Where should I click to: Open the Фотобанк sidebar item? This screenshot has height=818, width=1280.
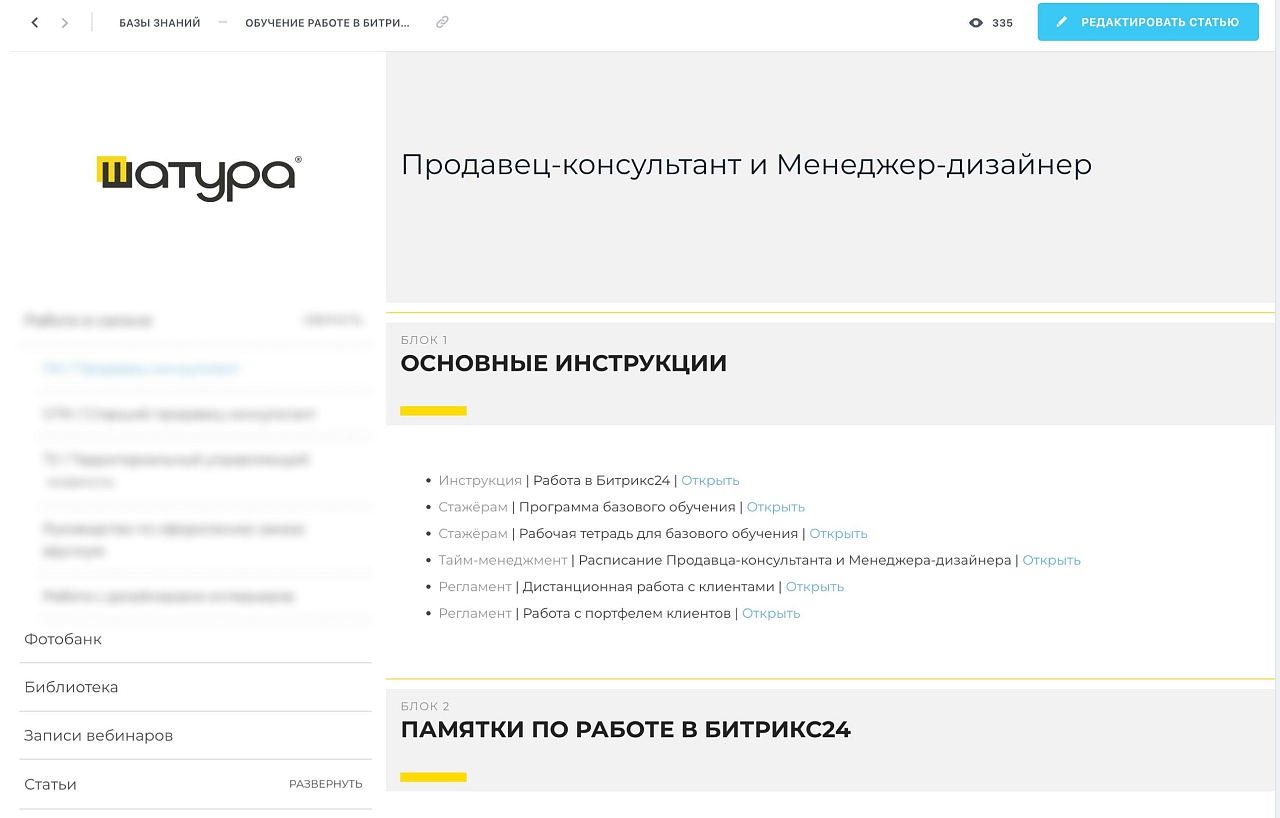tap(63, 639)
